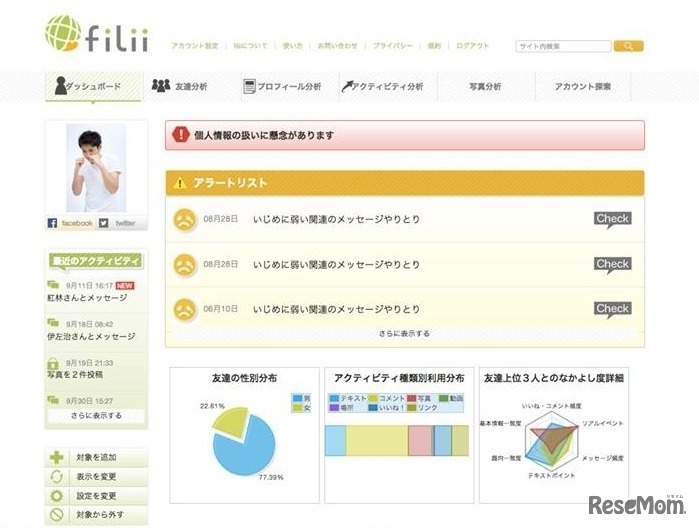699x528 pixels.
Task: Click the dashboard person icon
Action: click(x=60, y=85)
